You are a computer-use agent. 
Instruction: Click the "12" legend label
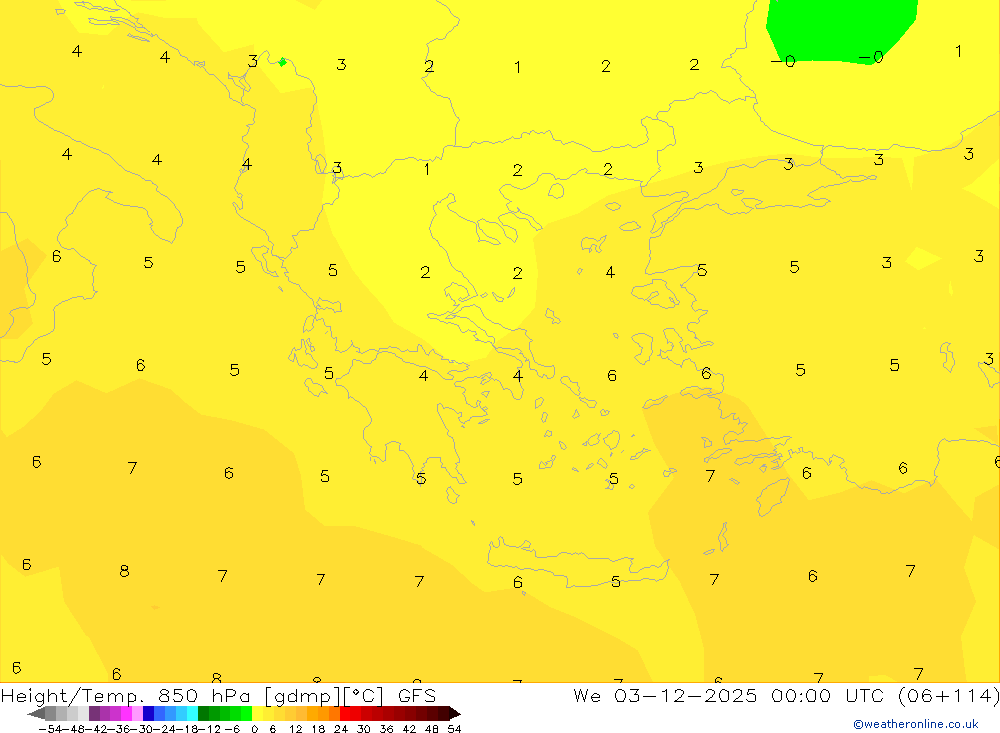click(x=295, y=729)
